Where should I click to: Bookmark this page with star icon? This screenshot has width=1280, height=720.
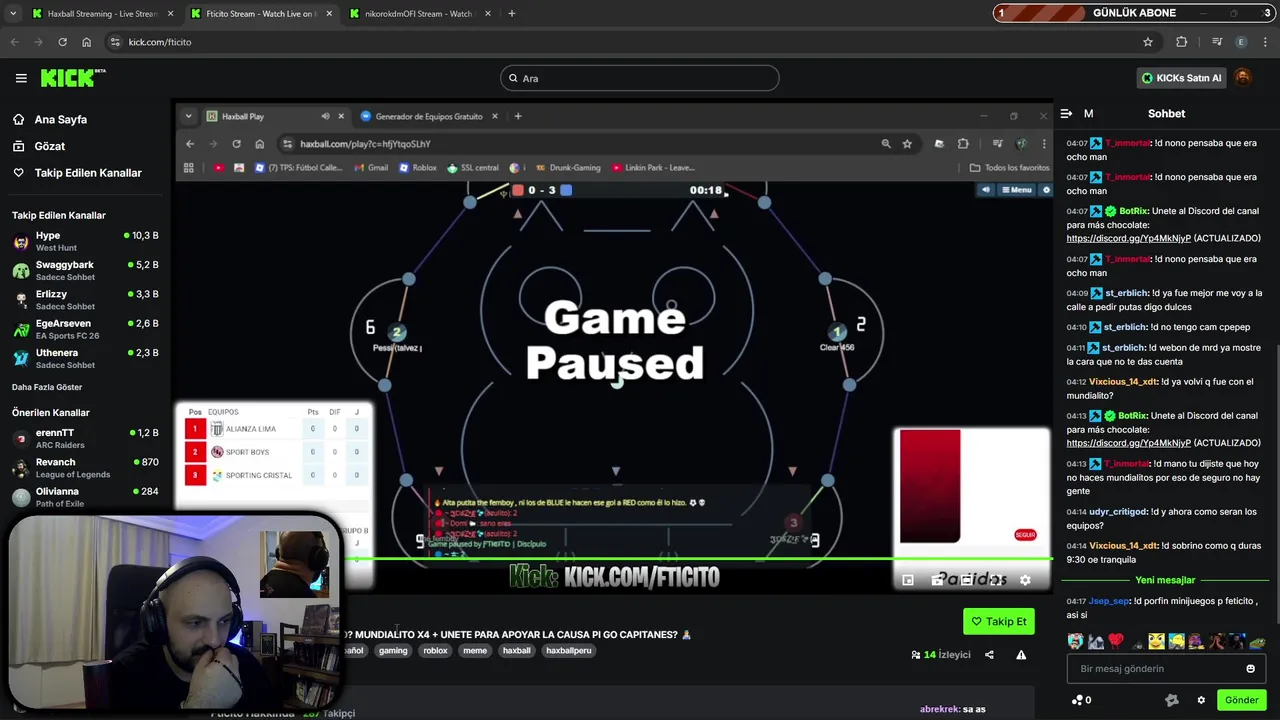tap(1148, 42)
